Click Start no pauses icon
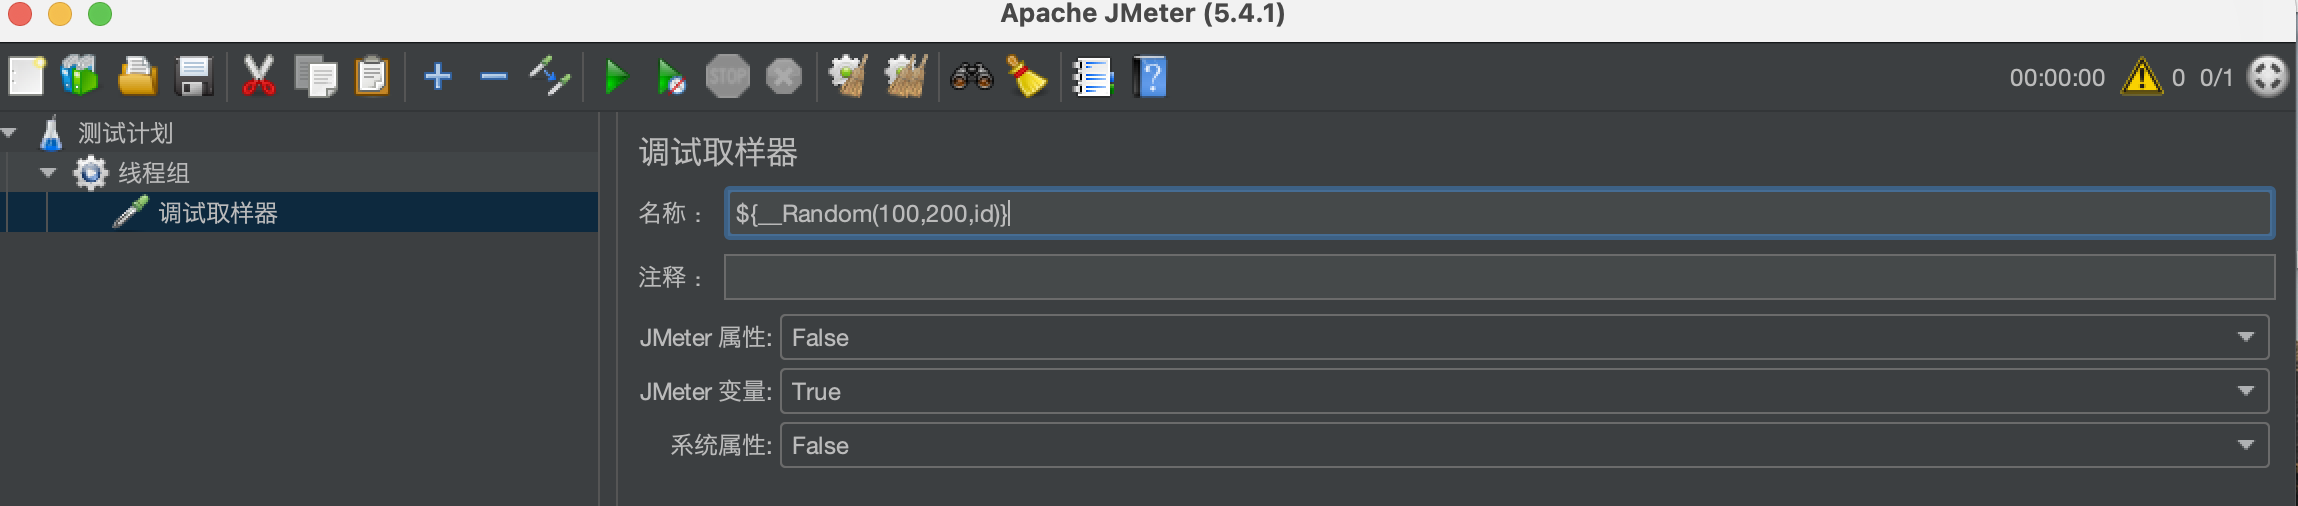This screenshot has height=506, width=2298. (671, 77)
